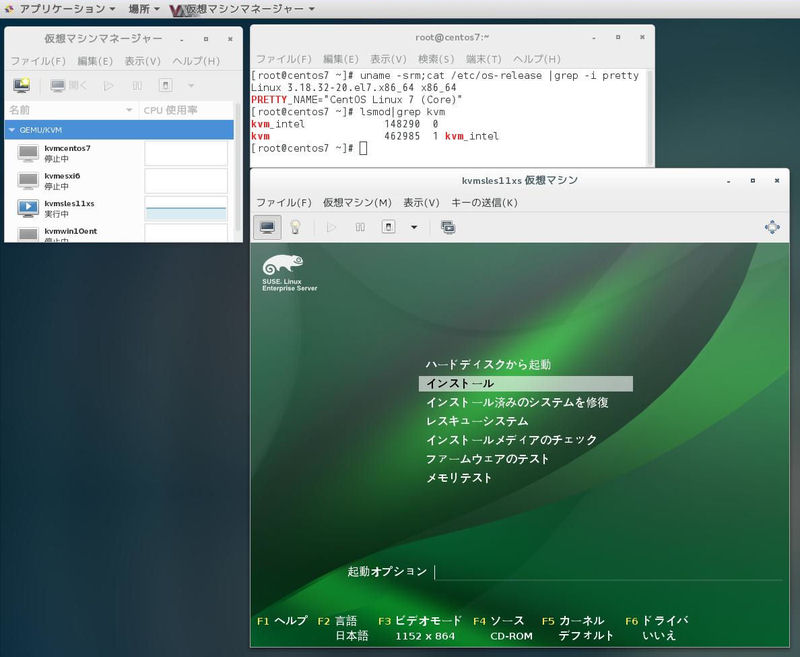Open the 場所 menu in top panel

point(144,9)
